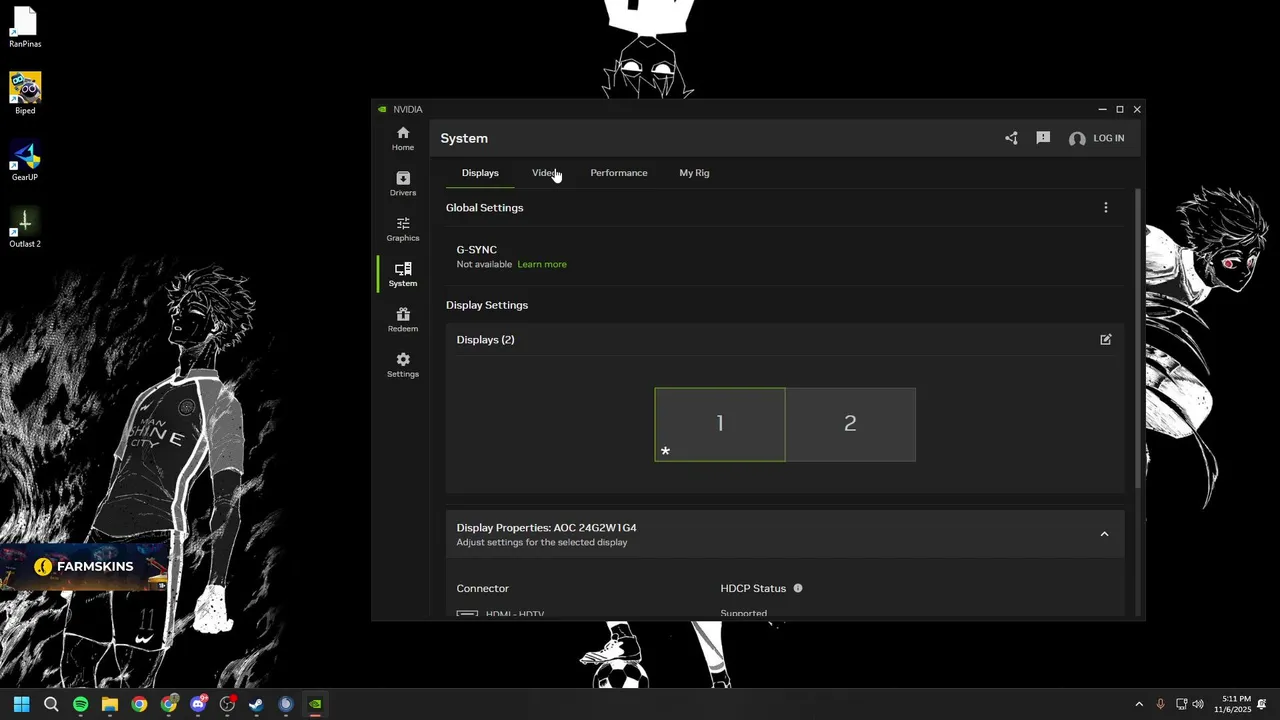Click the taskbar Search icon

point(51,704)
